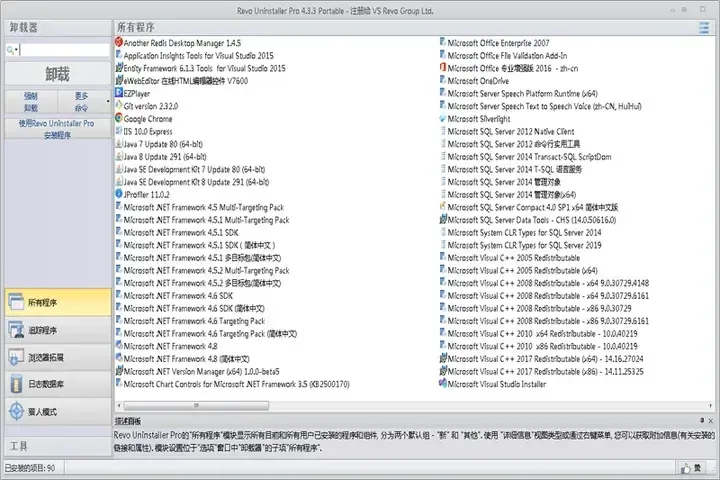Click the JProfiler 11.0.2 icon
720x480 pixels.
pos(119,194)
